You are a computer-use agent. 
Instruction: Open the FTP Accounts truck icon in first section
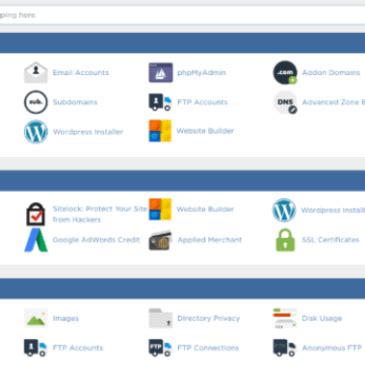click(160, 102)
